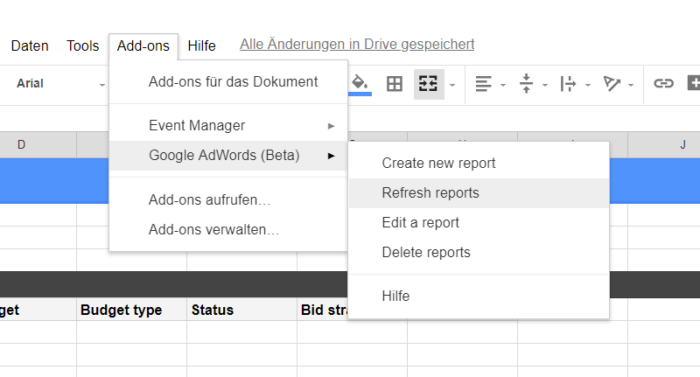700x377 pixels.
Task: Choose Edit a report
Action: pos(479,222)
